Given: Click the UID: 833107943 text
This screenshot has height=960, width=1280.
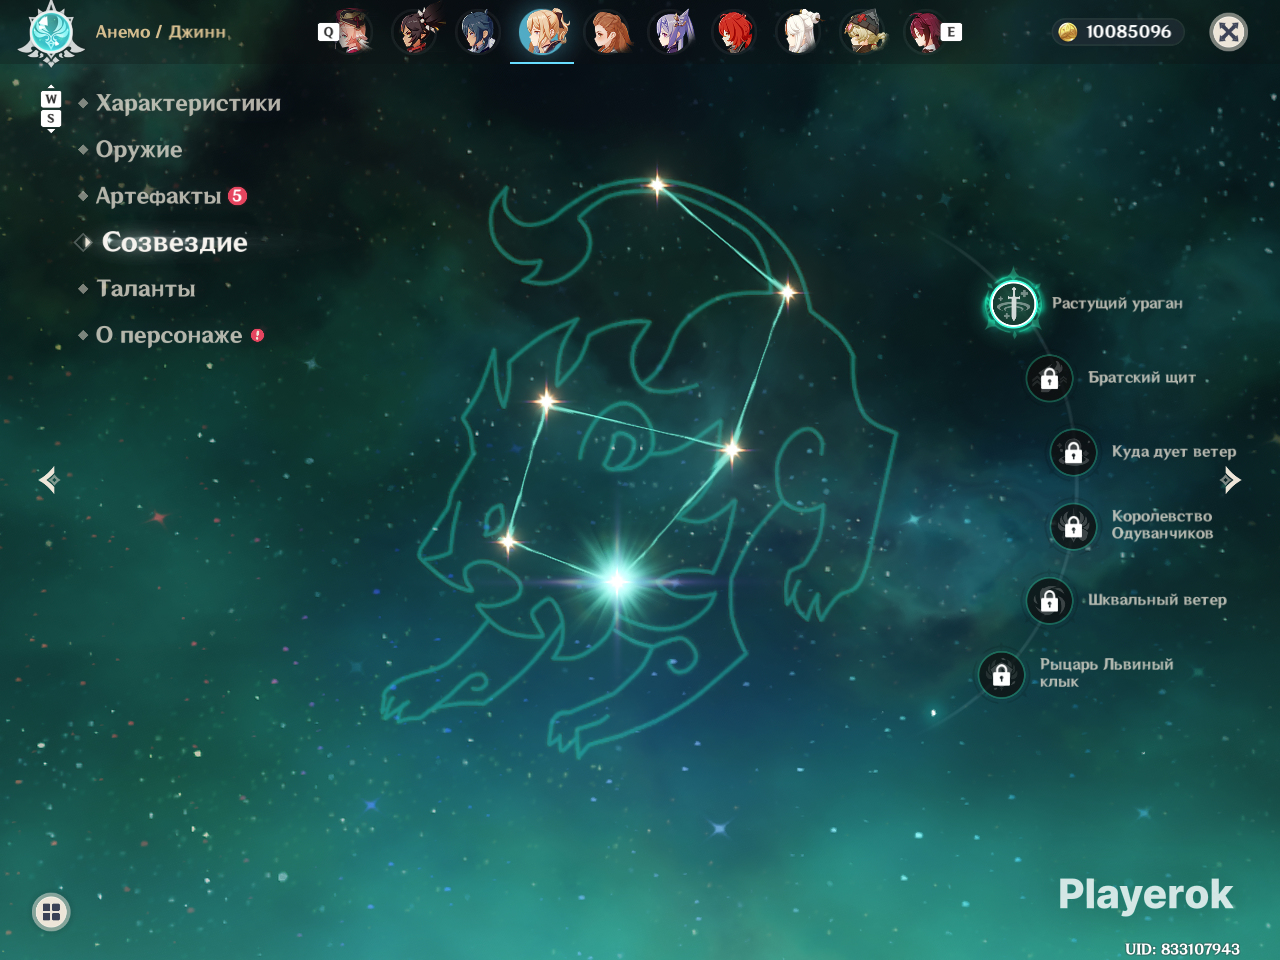Looking at the screenshot, I should pyautogui.click(x=1182, y=948).
